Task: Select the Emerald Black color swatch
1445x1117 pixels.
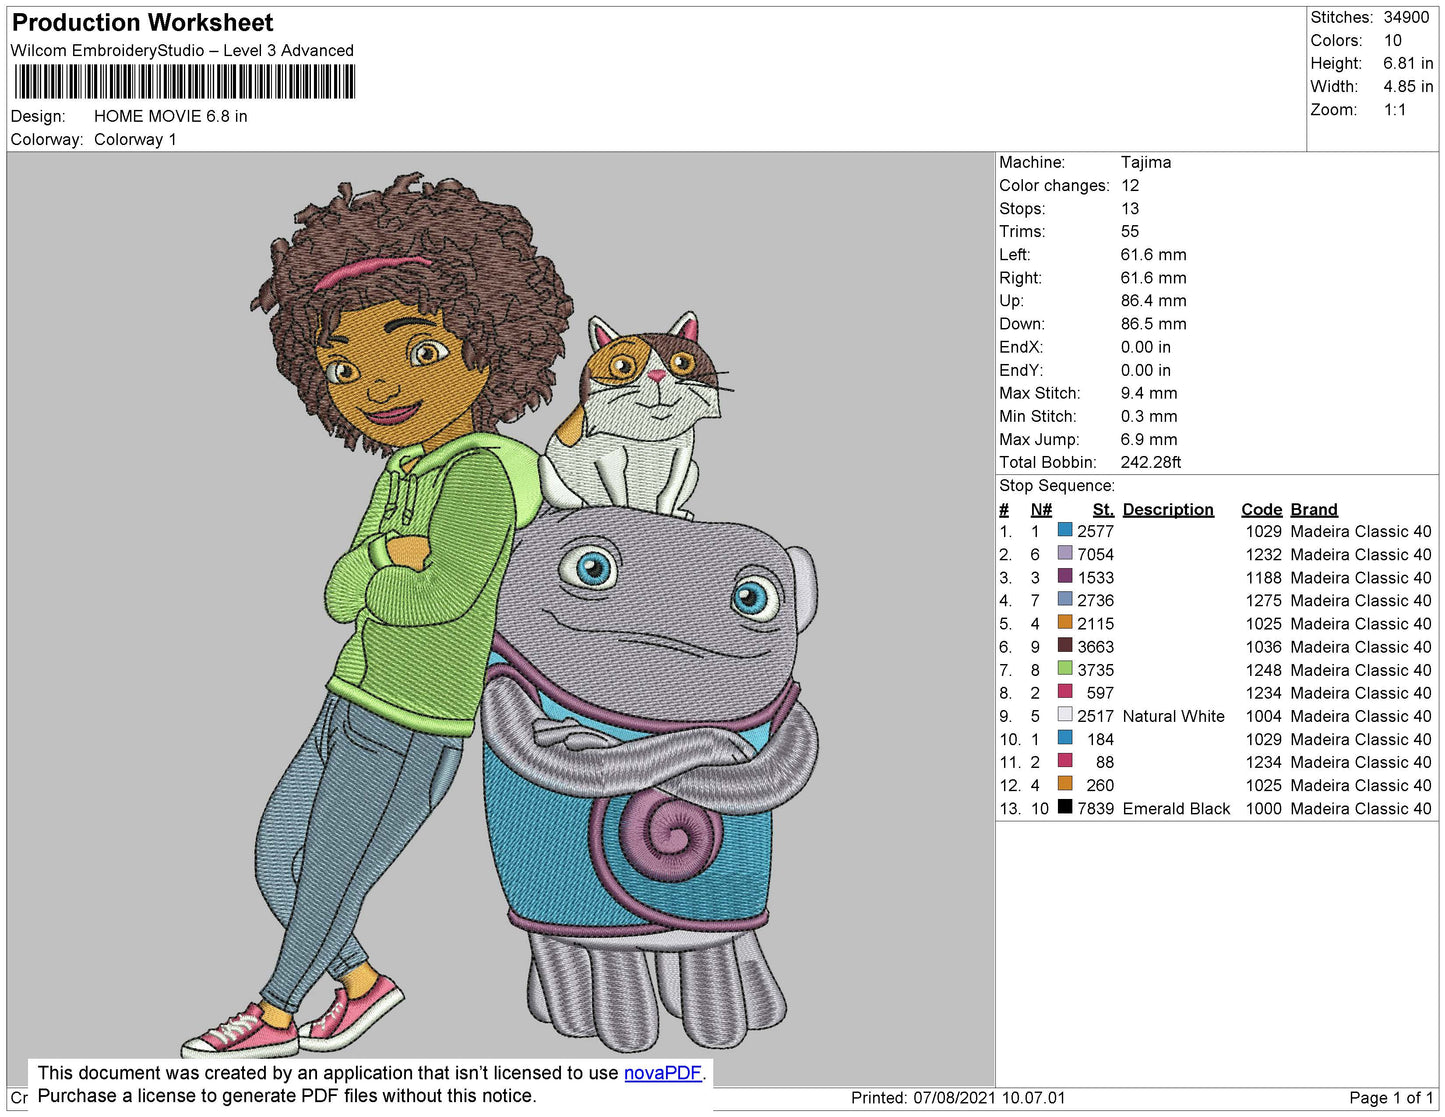Action: pos(1065,808)
